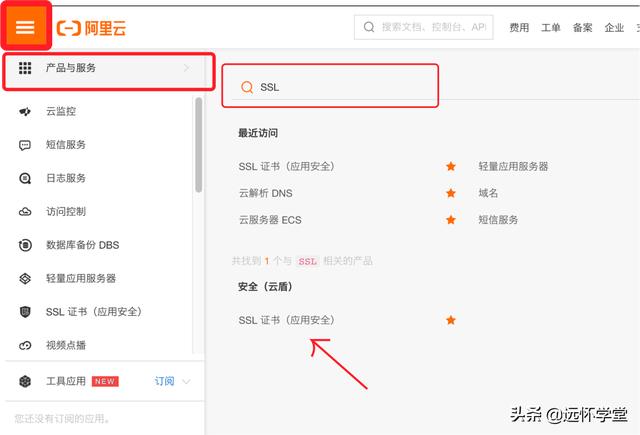Open 日志服务 in the sidebar
This screenshot has width=640, height=435.
click(x=66, y=178)
